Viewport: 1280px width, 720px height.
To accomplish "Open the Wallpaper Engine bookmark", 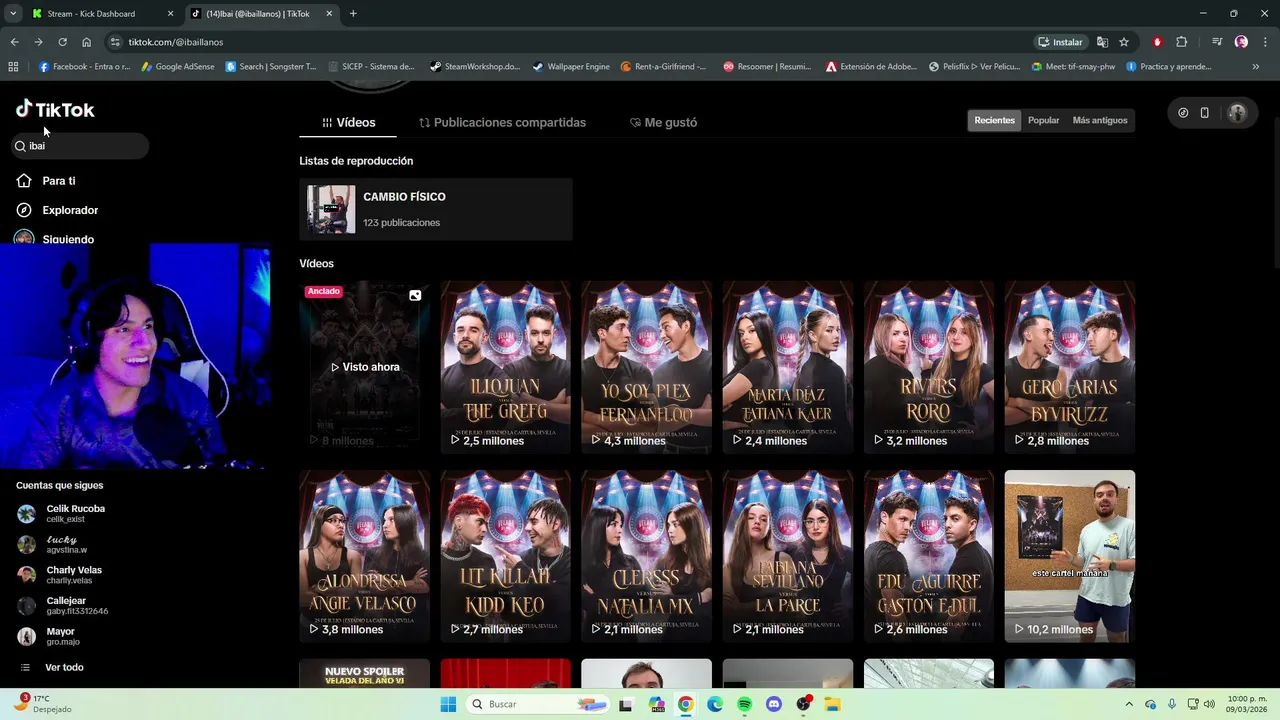I will (571, 67).
